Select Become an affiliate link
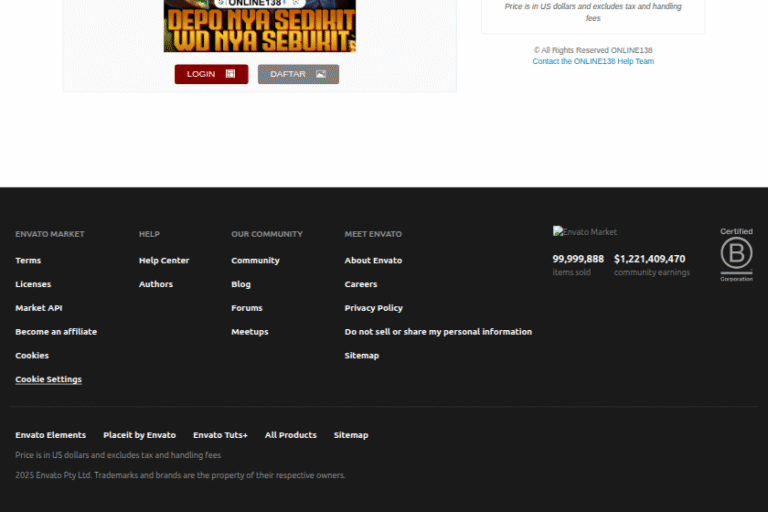Viewport: 768px width, 512px height. pos(56,332)
